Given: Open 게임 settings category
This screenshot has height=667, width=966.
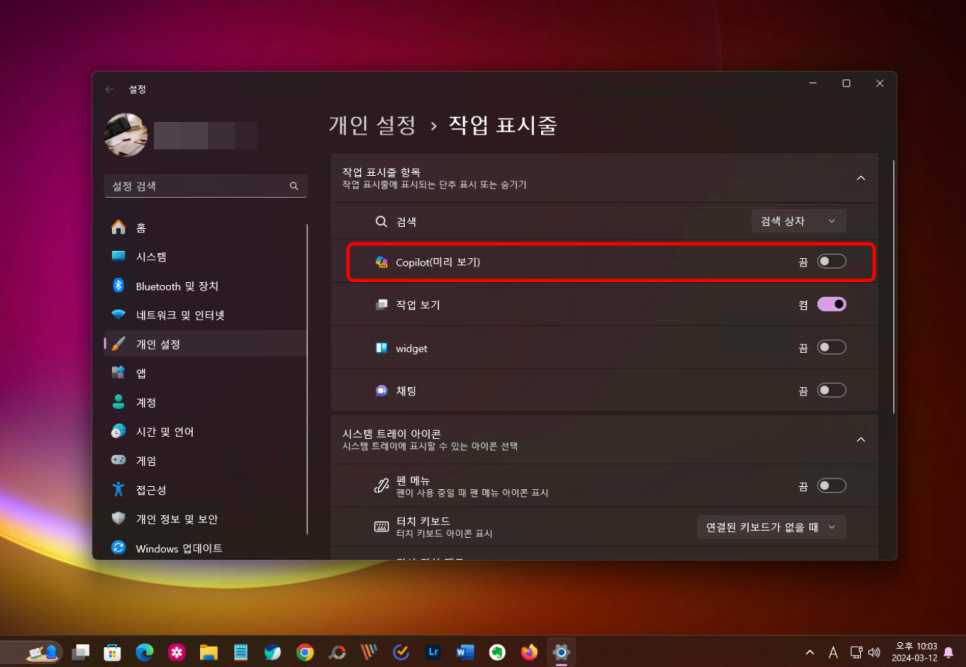Looking at the screenshot, I should tap(205, 460).
